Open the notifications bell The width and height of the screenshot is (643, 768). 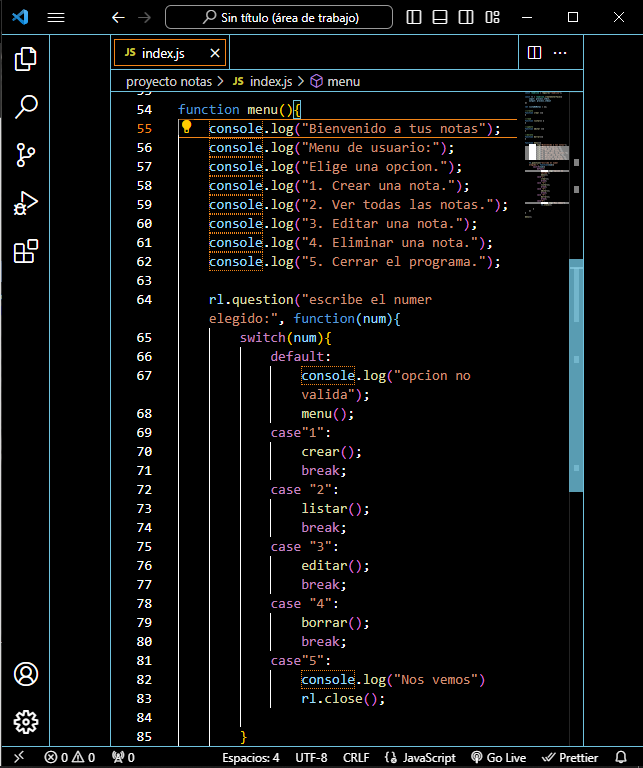point(621,757)
